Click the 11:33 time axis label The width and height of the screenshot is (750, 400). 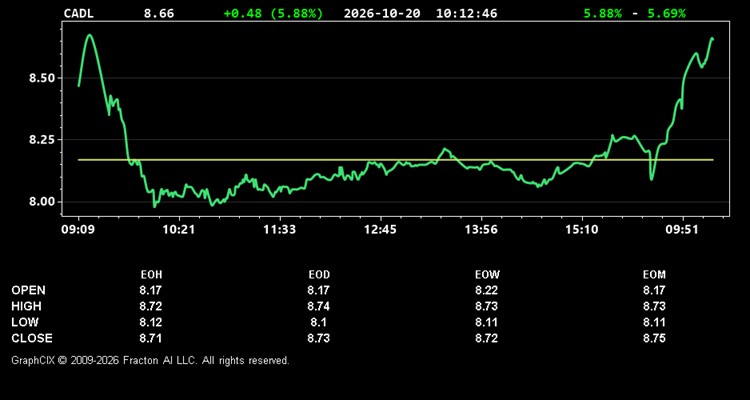pyautogui.click(x=279, y=230)
